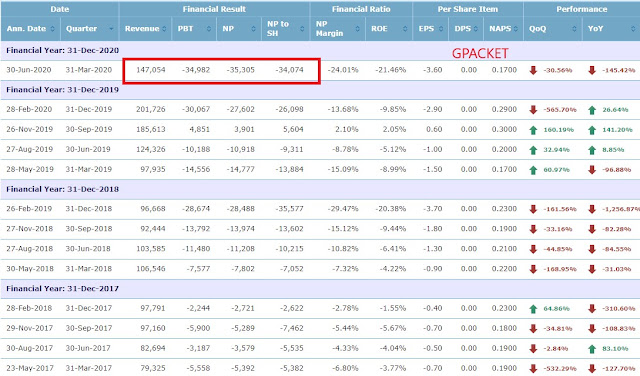Click YoY up arrow in 30-Sep-2019 row
The image size is (640, 376).
592,130
